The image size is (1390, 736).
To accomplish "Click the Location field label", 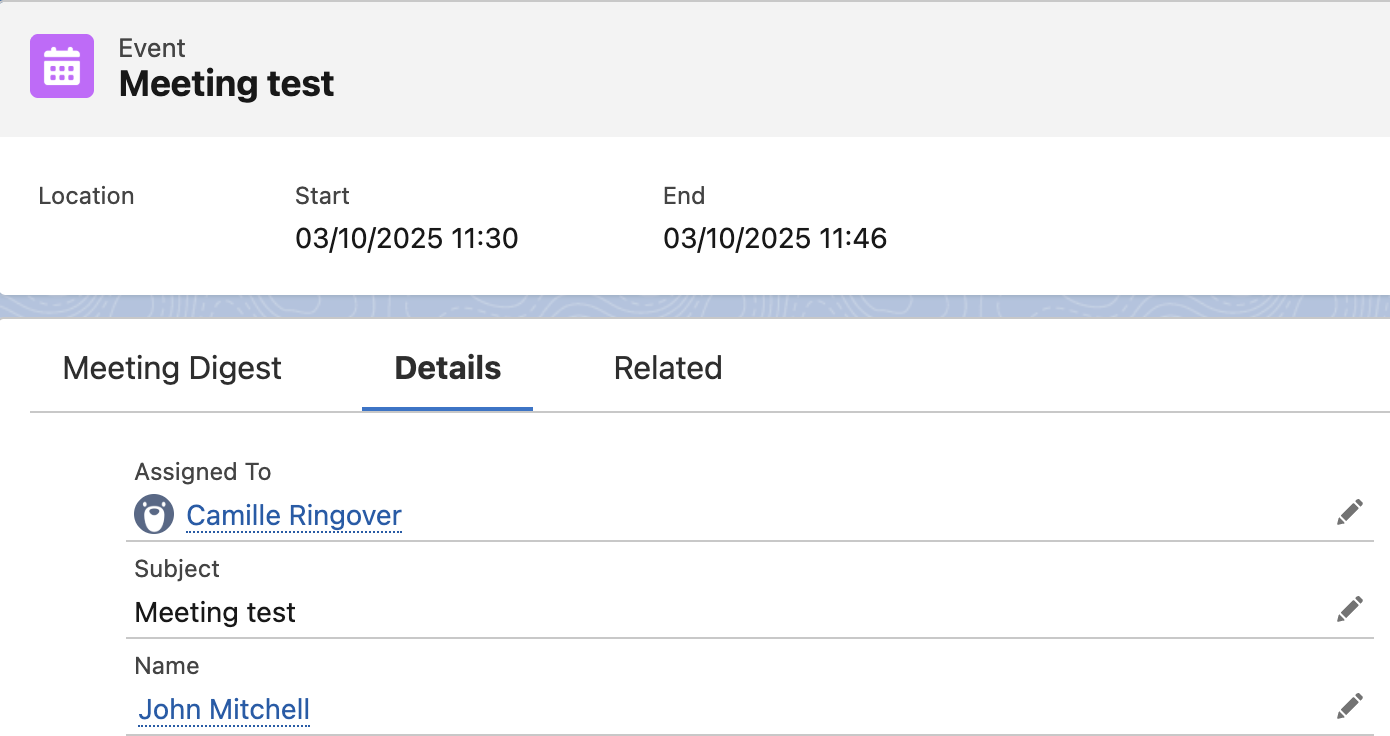I will coord(86,196).
